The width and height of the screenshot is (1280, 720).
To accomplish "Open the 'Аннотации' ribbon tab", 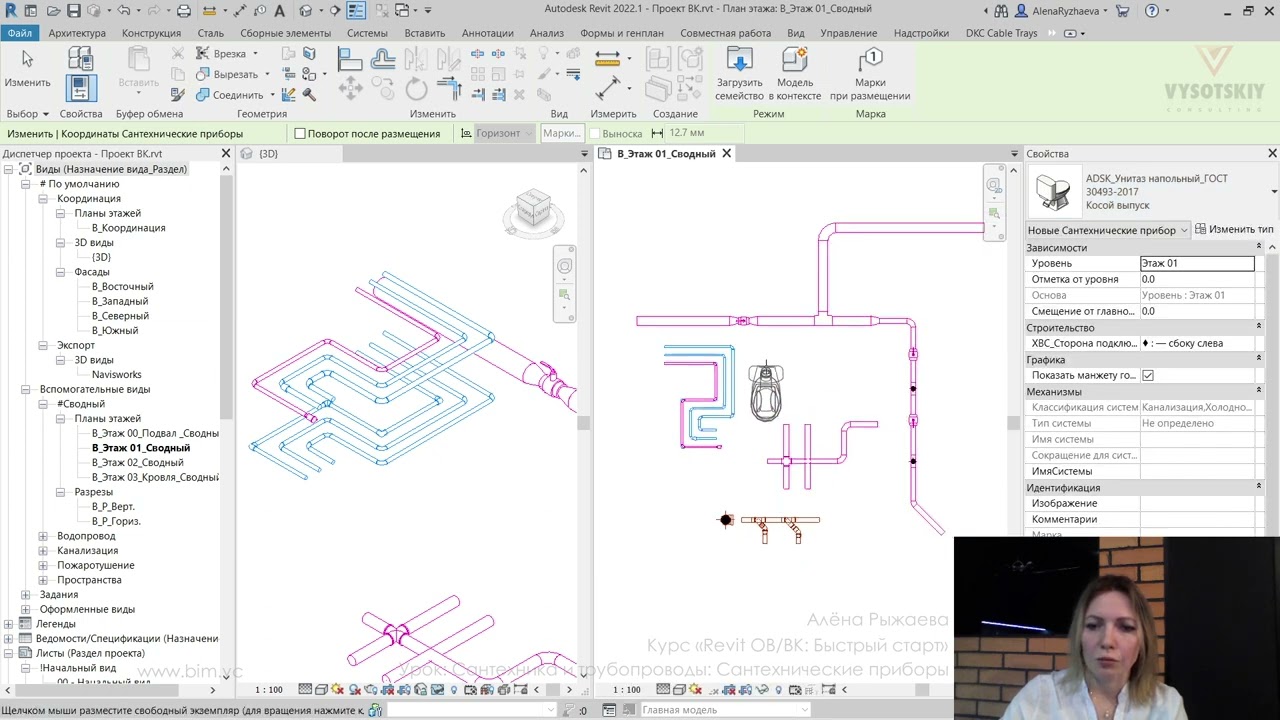I will coord(487,33).
